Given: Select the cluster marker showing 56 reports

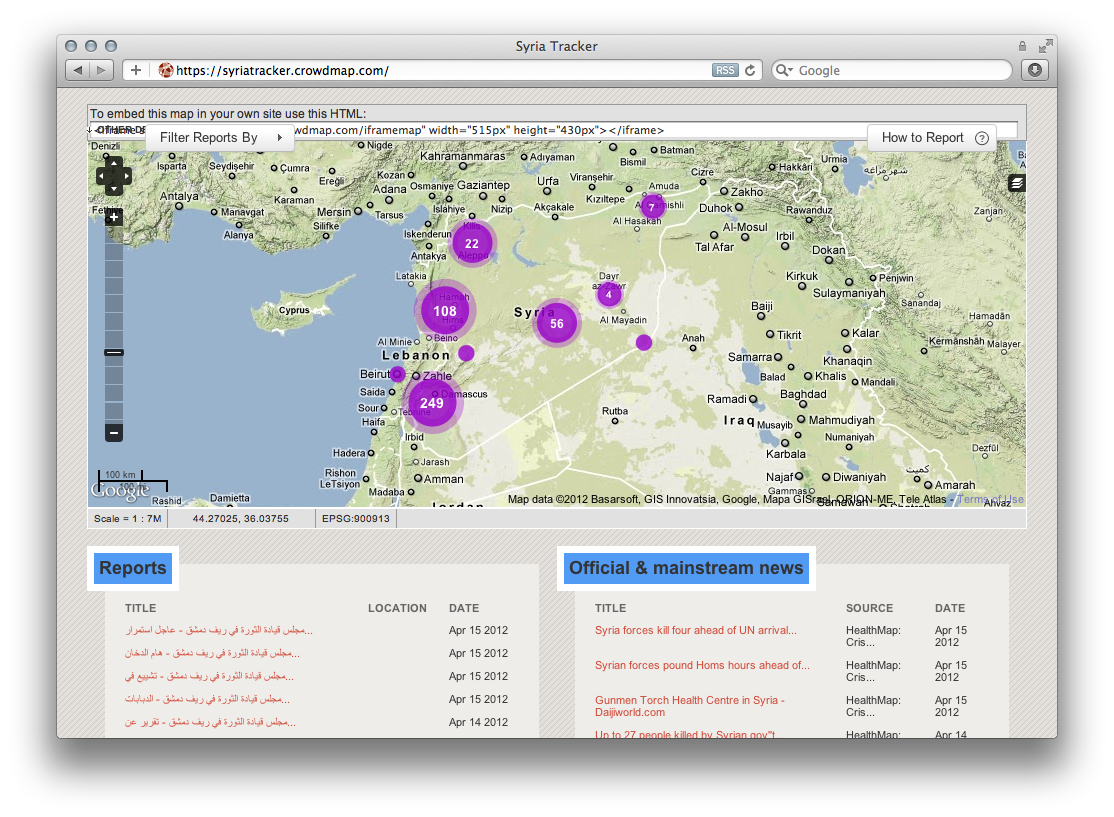Looking at the screenshot, I should (557, 323).
